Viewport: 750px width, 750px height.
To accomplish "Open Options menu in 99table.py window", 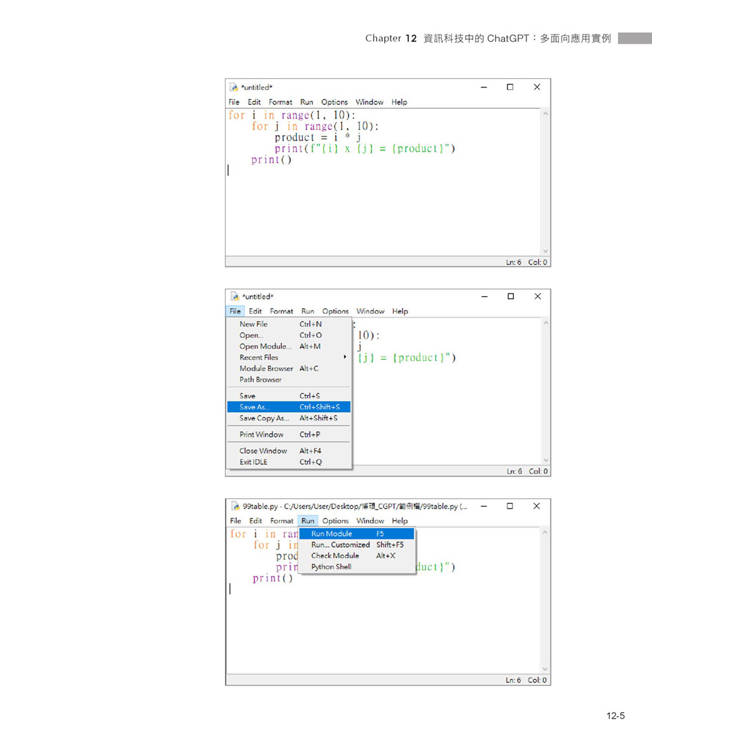I will (335, 520).
